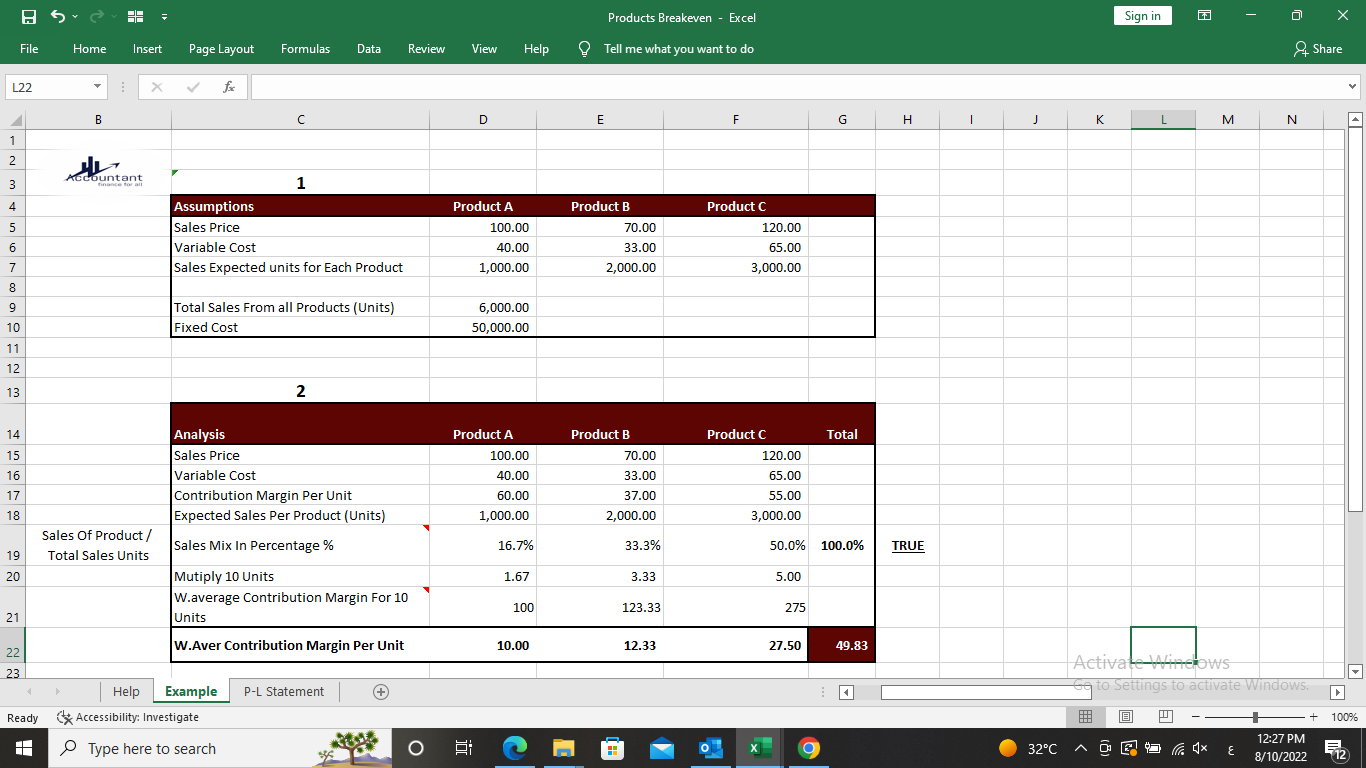Click the Name Box showing L22
This screenshot has height=768, width=1366.
coord(47,87)
